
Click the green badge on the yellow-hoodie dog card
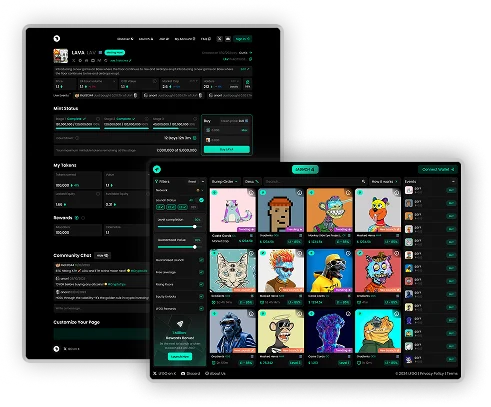click(x=311, y=253)
